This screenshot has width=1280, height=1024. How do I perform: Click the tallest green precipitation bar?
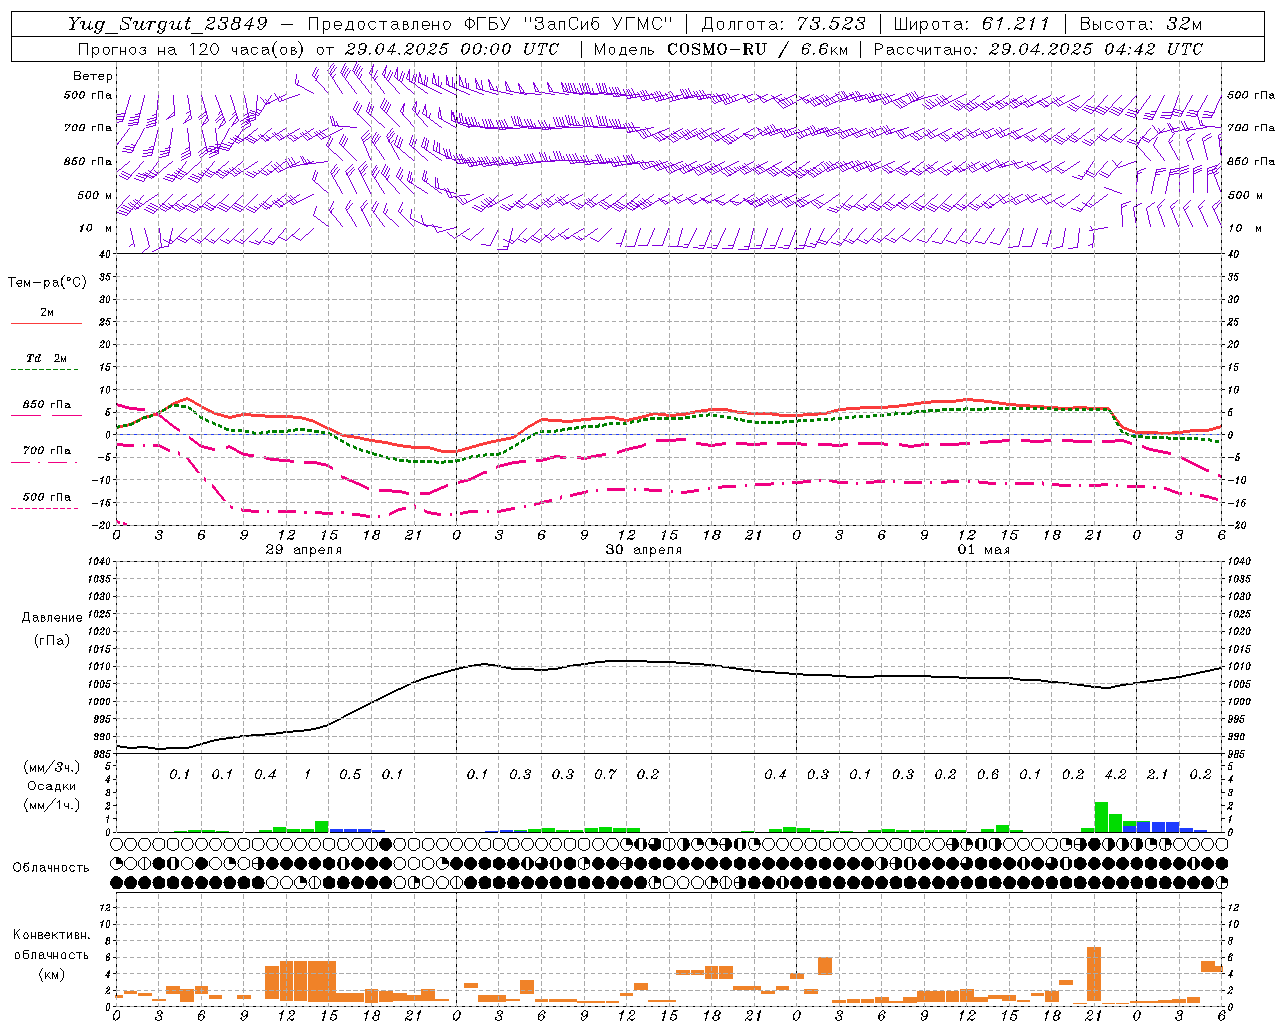click(1101, 817)
